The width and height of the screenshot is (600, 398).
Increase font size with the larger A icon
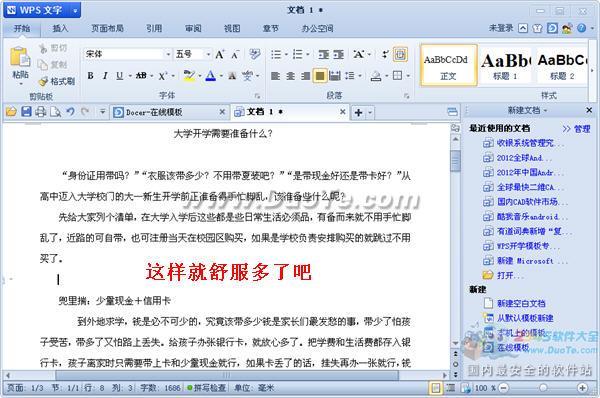click(220, 54)
